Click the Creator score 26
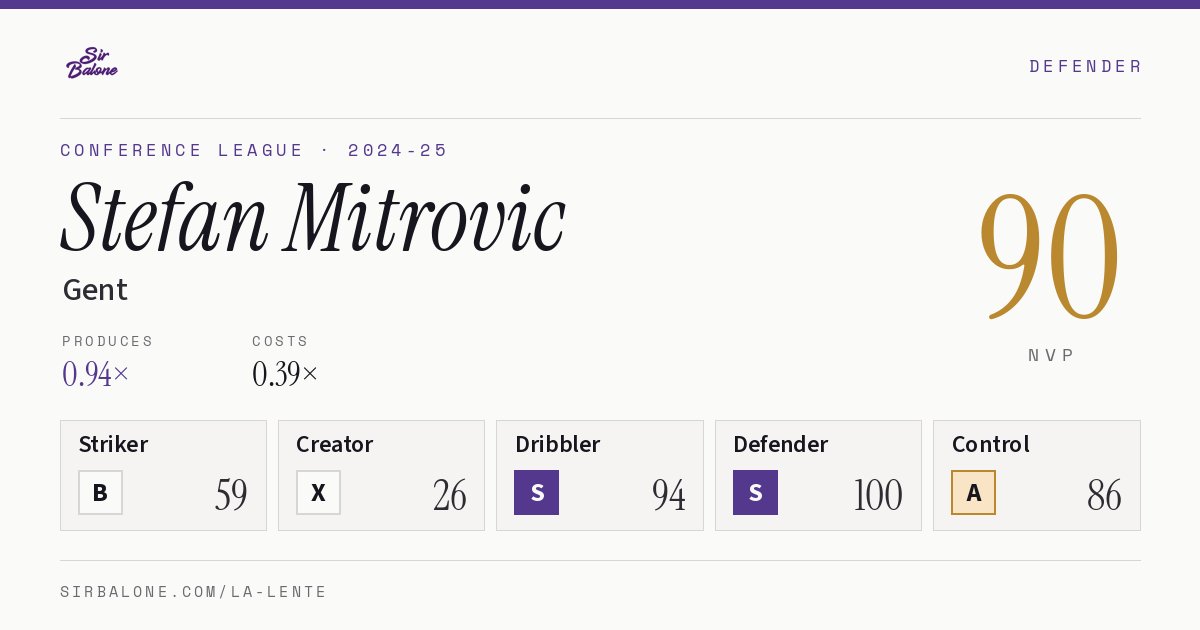Viewport: 1200px width, 630px height. [x=449, y=495]
